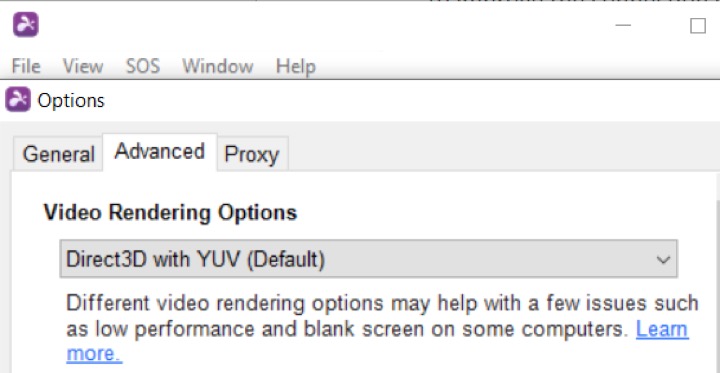Expand the video rendering chevron arrow
The height and width of the screenshot is (373, 720).
point(663,260)
